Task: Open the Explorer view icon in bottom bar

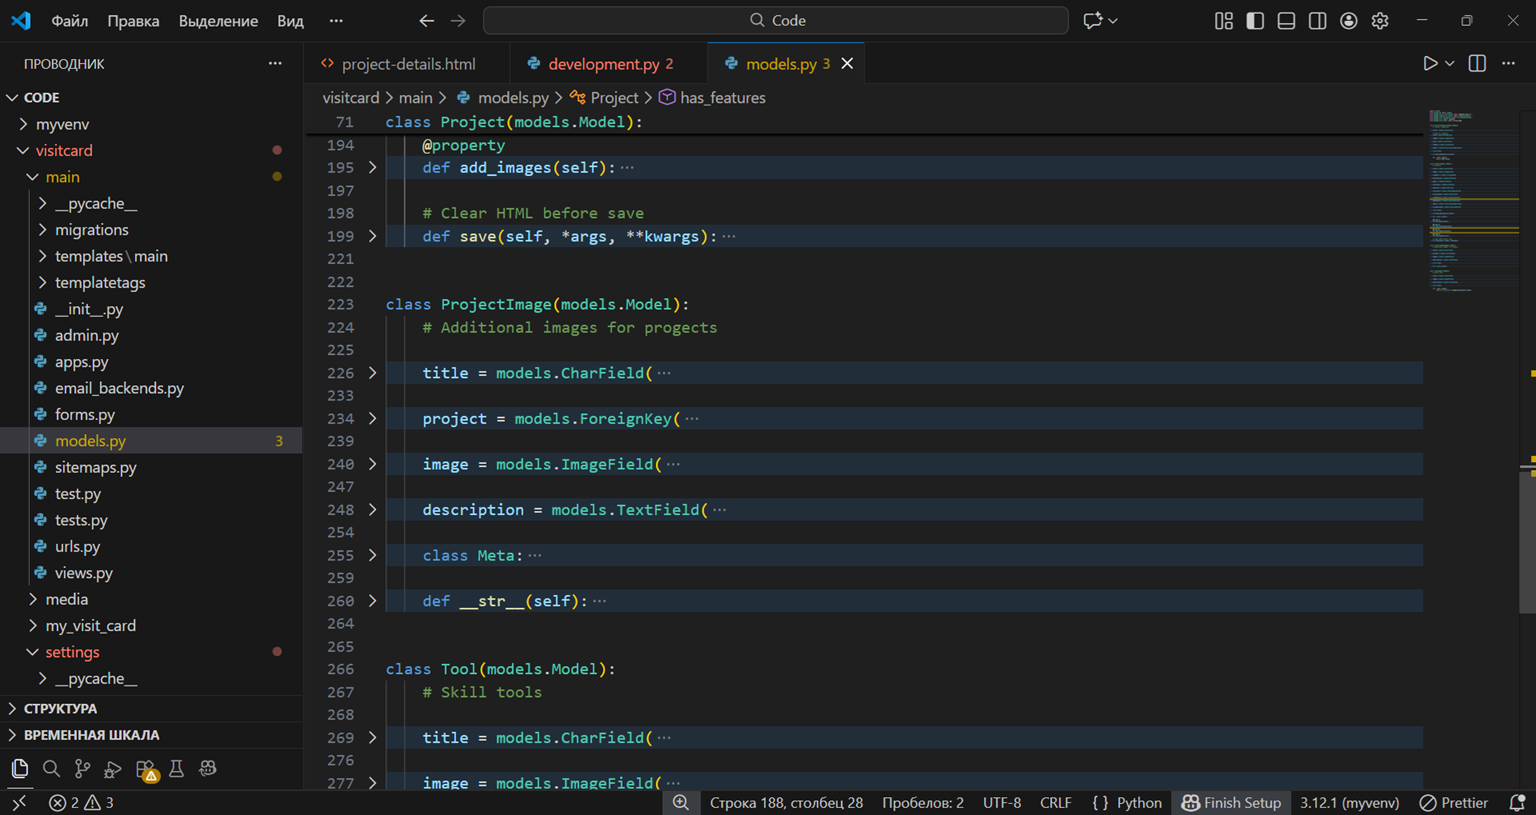Action: (x=20, y=768)
